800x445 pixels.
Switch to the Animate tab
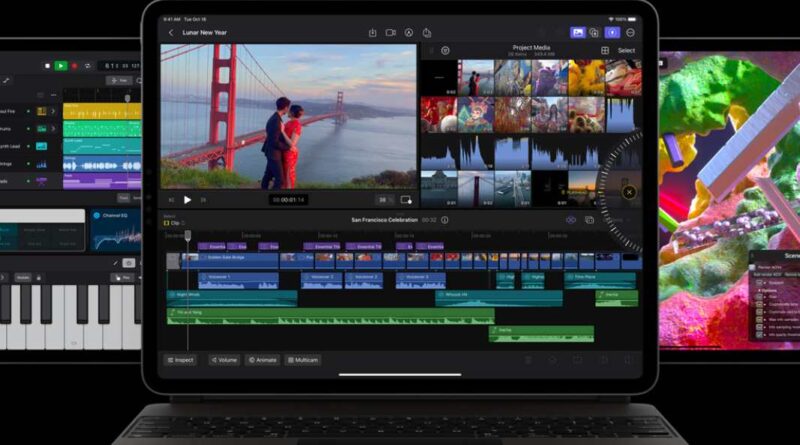point(263,360)
